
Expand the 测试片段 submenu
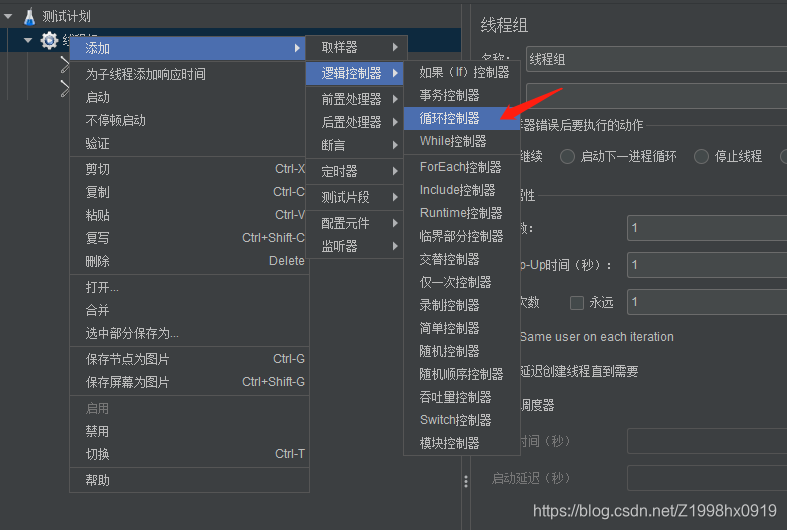click(355, 197)
